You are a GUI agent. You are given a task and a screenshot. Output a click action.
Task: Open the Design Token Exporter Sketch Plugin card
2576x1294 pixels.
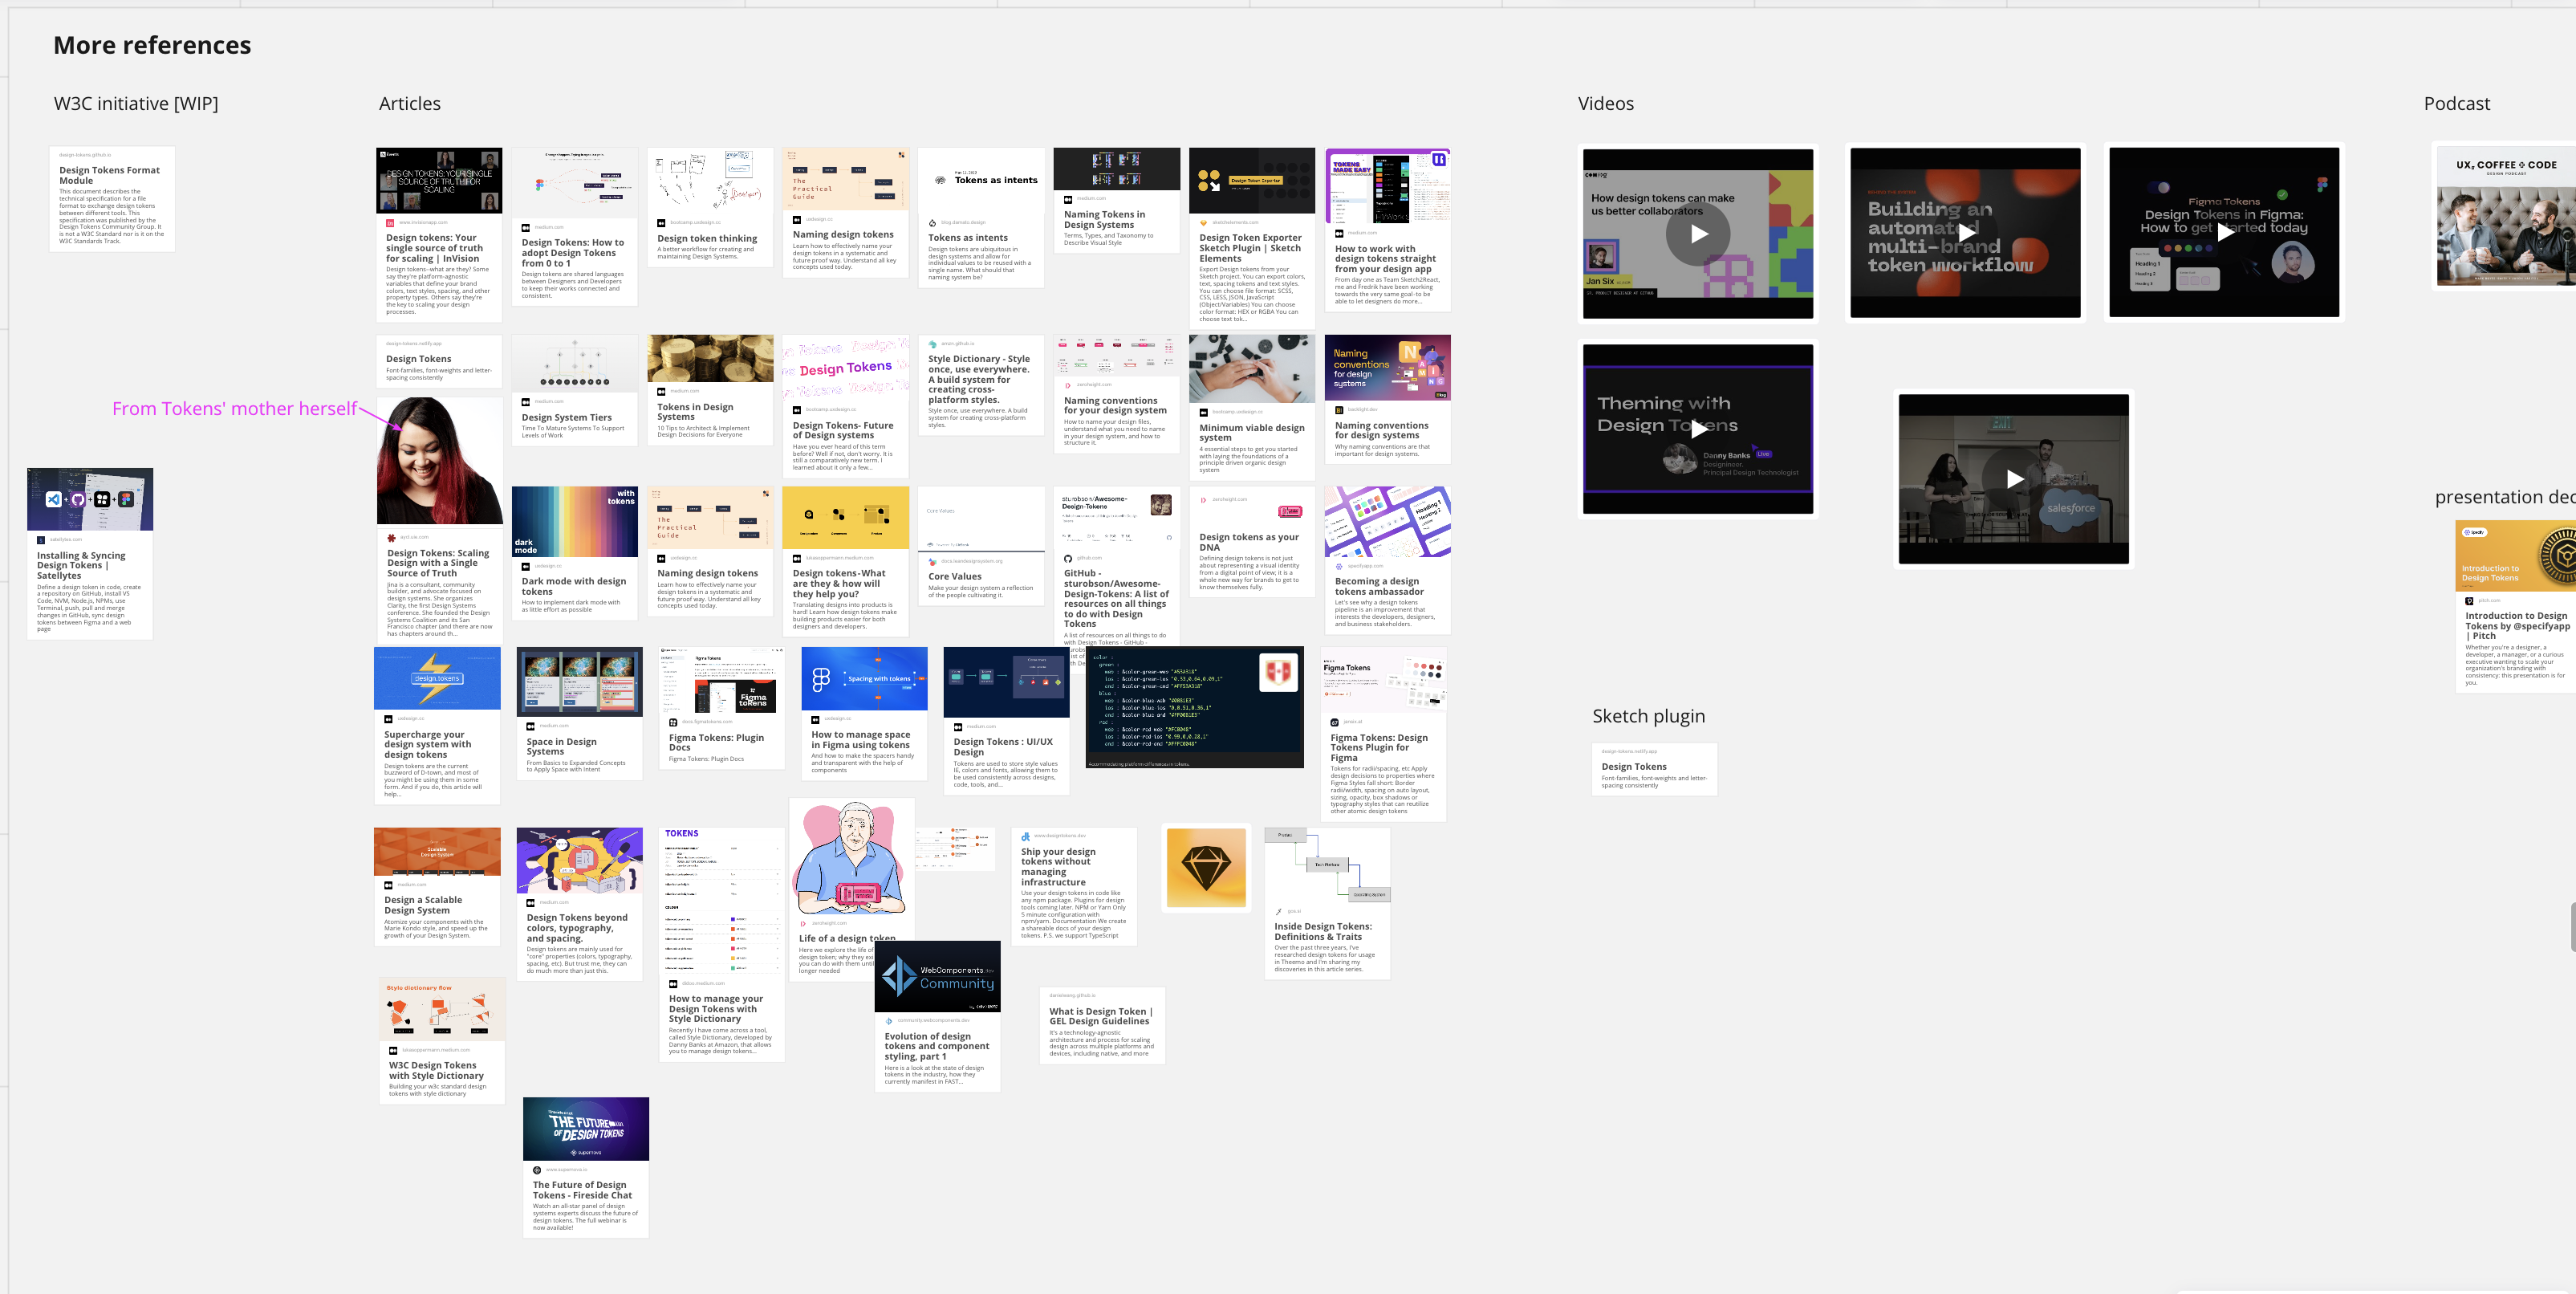[x=1252, y=238]
